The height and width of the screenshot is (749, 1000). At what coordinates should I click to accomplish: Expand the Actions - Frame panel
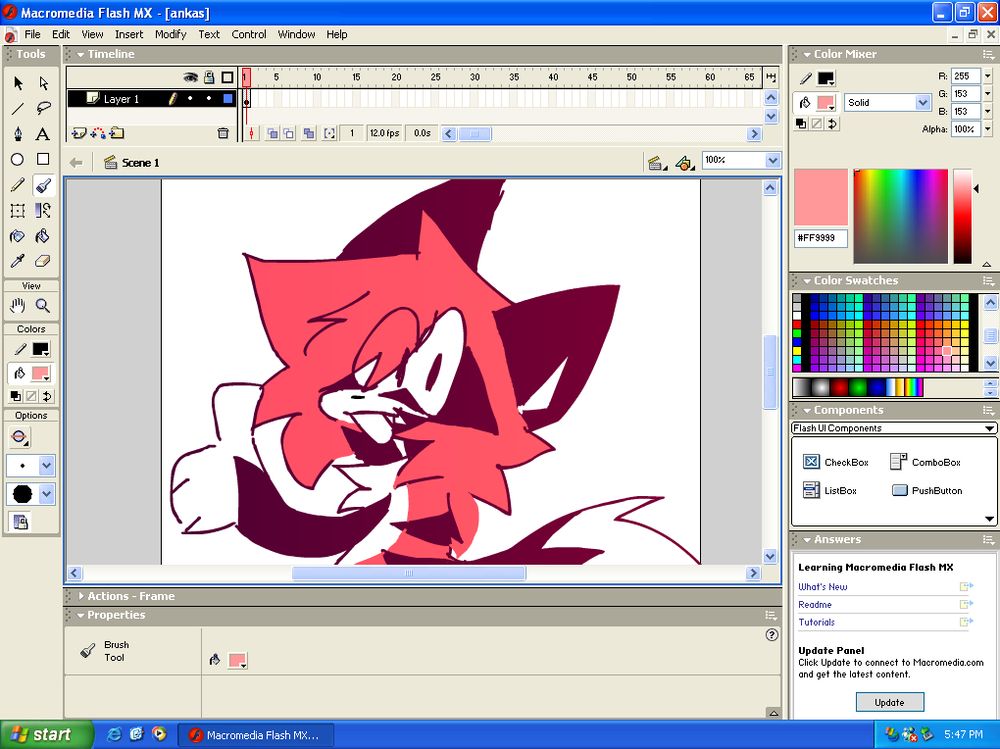click(81, 596)
